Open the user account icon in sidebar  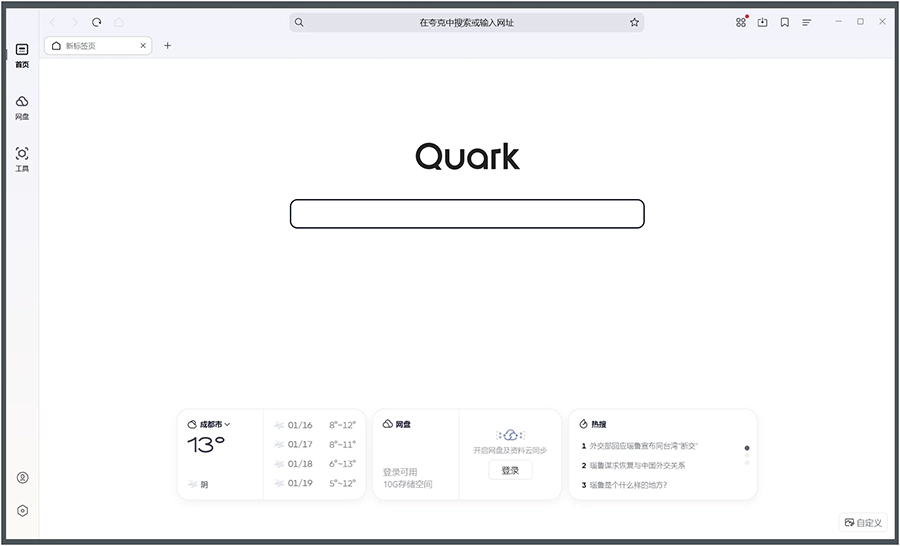coord(22,478)
